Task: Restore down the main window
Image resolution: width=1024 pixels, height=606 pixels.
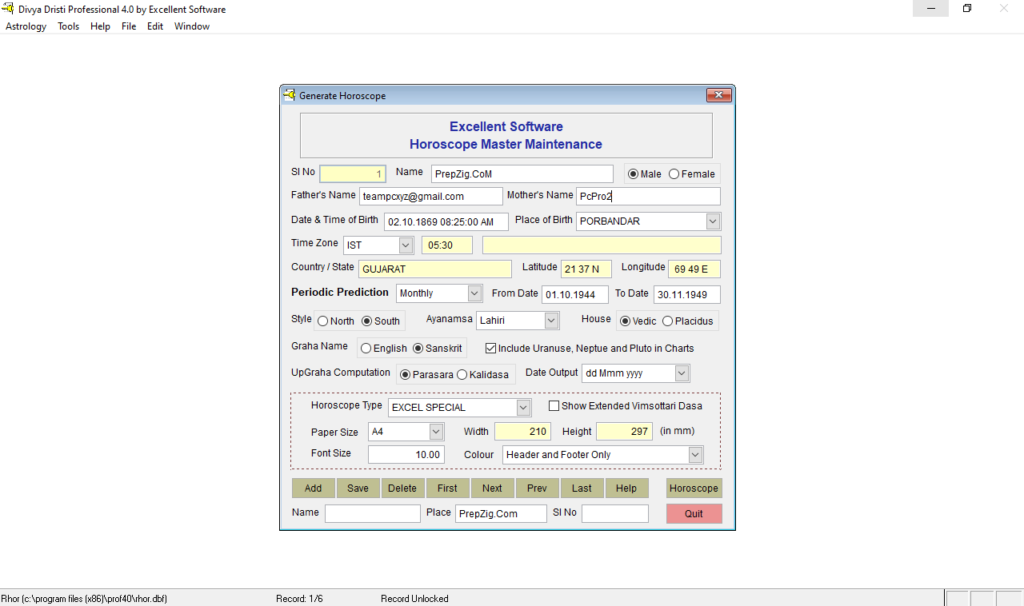Action: pos(967,8)
